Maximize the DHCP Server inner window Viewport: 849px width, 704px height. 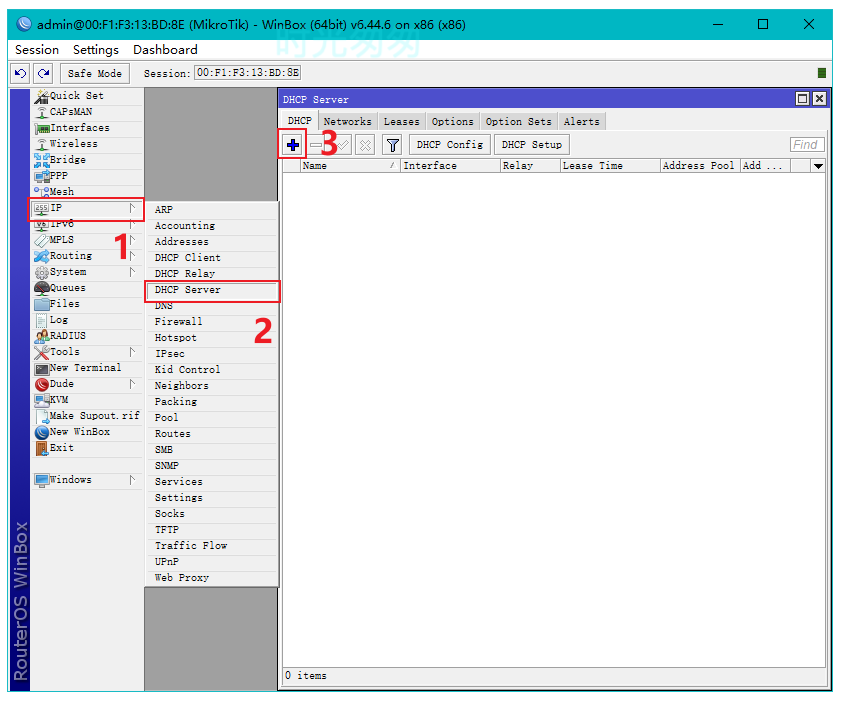point(802,99)
